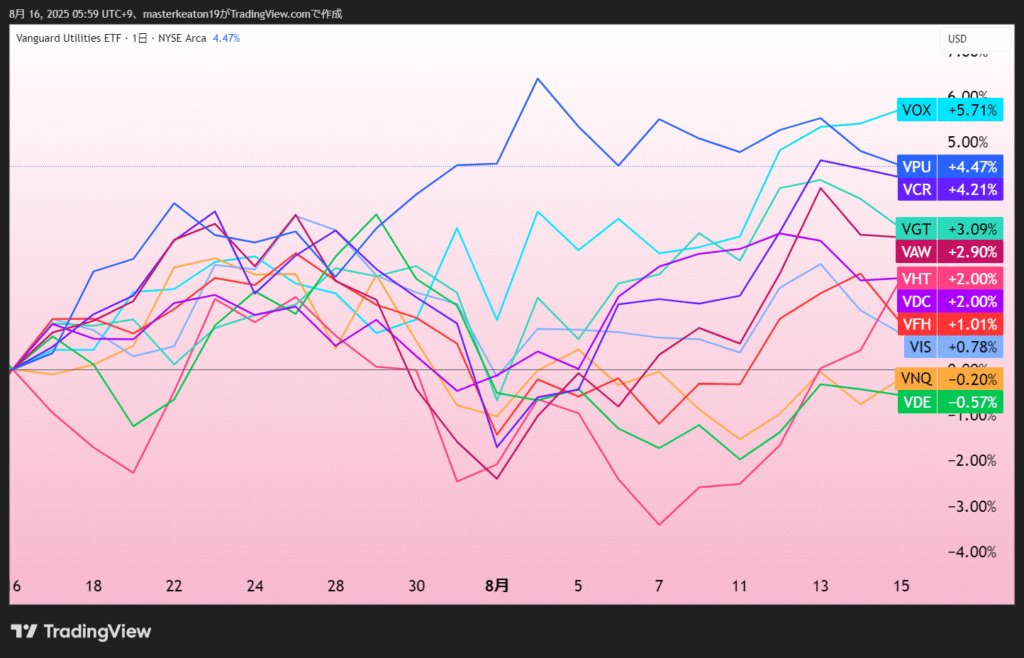Click the −3.00% price scale label
The height and width of the screenshot is (658, 1024).
pos(972,507)
